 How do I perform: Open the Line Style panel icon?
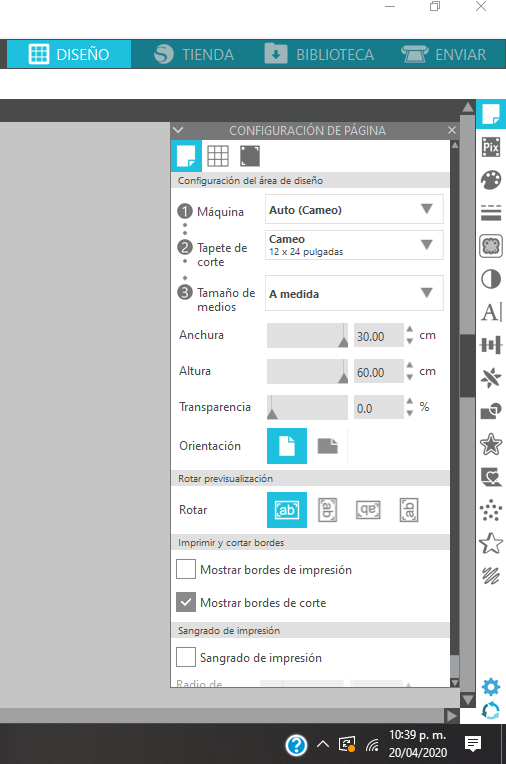click(491, 212)
